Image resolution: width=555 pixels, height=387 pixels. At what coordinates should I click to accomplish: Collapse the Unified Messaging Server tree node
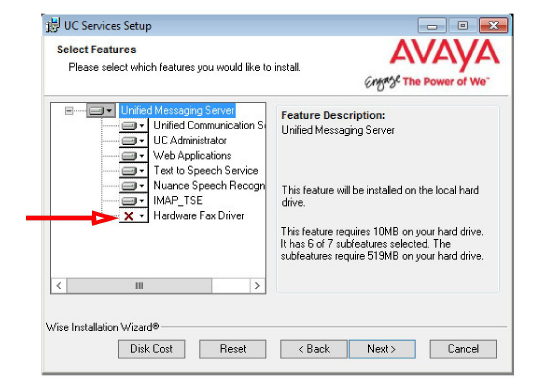pos(69,111)
